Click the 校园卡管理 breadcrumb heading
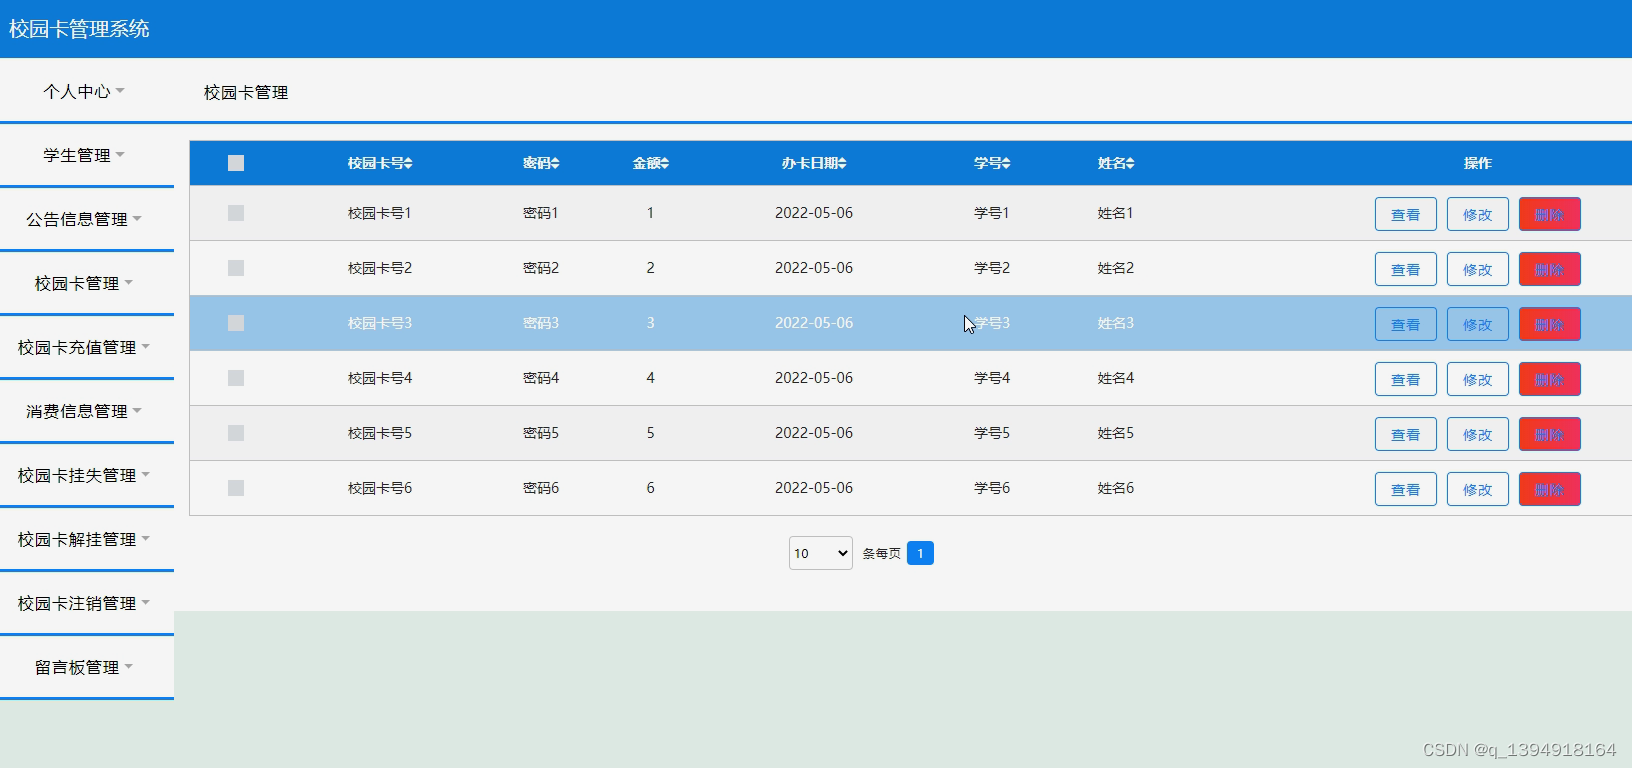 [x=246, y=92]
